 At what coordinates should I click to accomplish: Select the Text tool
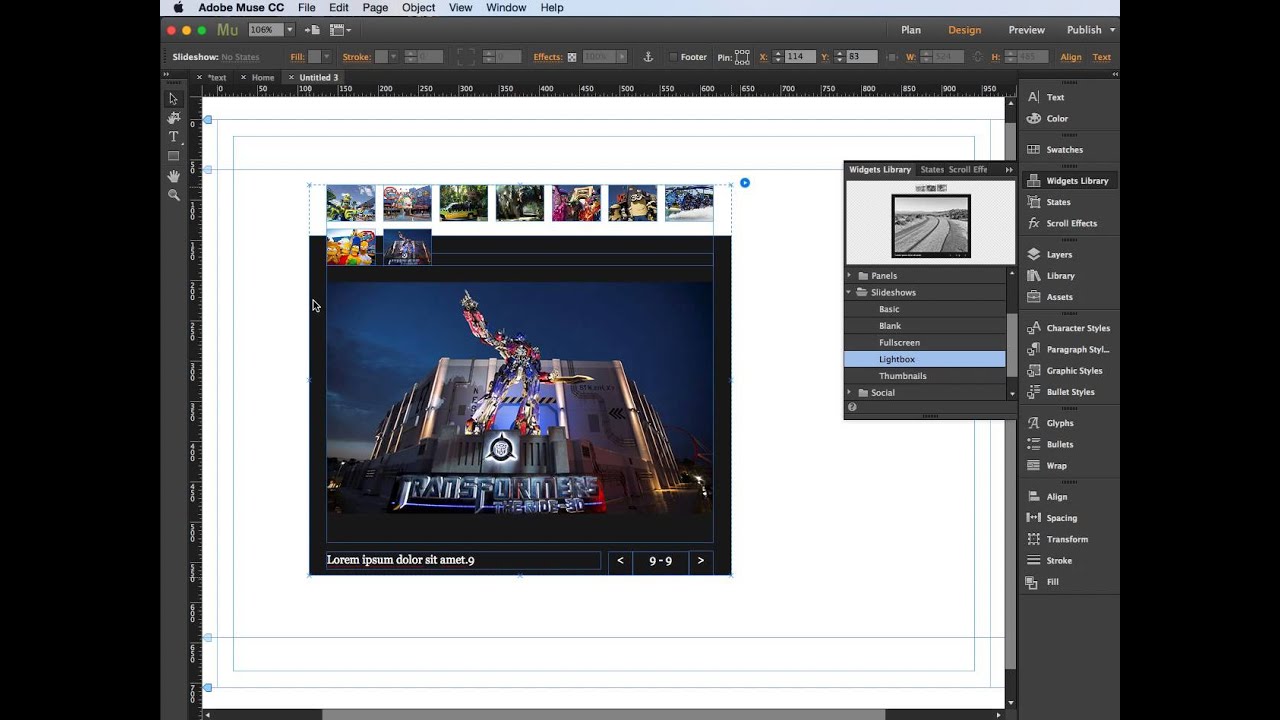173,137
